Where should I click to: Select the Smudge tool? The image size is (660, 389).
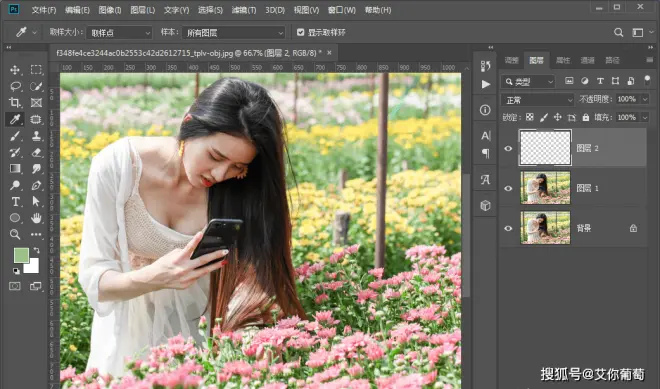[36, 168]
